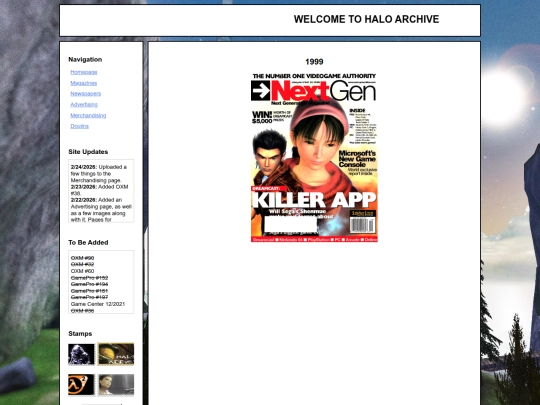The height and width of the screenshot is (405, 540).
Task: Open the Homepage navigation link
Action: pyautogui.click(x=84, y=72)
